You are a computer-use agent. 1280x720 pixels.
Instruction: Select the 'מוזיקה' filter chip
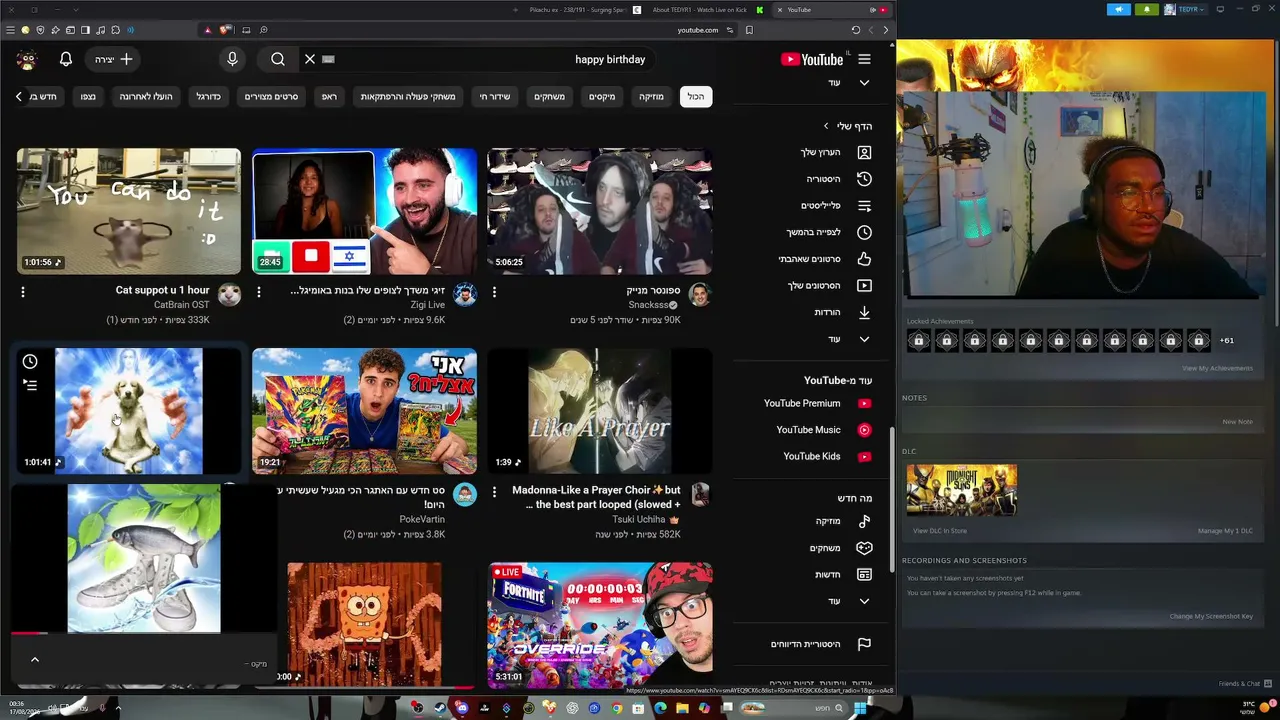pos(651,97)
